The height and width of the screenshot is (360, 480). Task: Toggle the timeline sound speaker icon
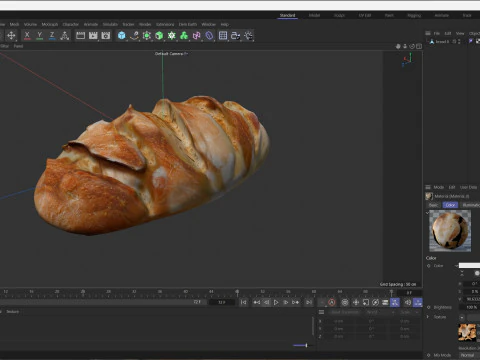coord(408,302)
